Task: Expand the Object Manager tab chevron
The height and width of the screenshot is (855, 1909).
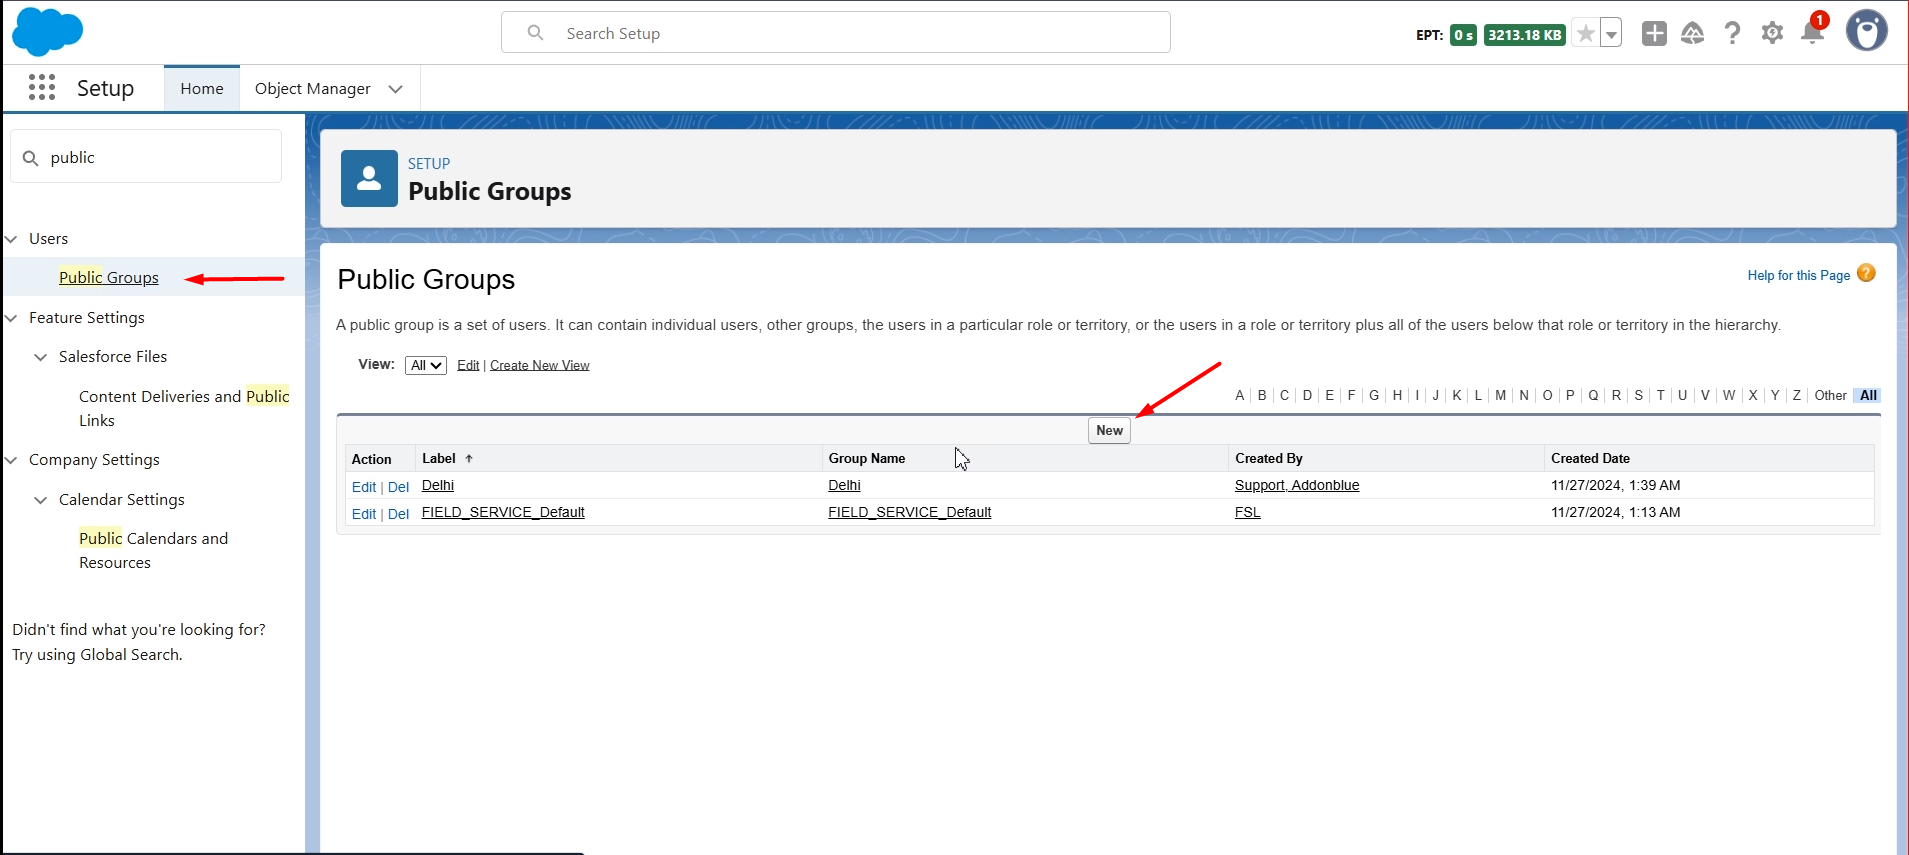Action: pos(396,89)
